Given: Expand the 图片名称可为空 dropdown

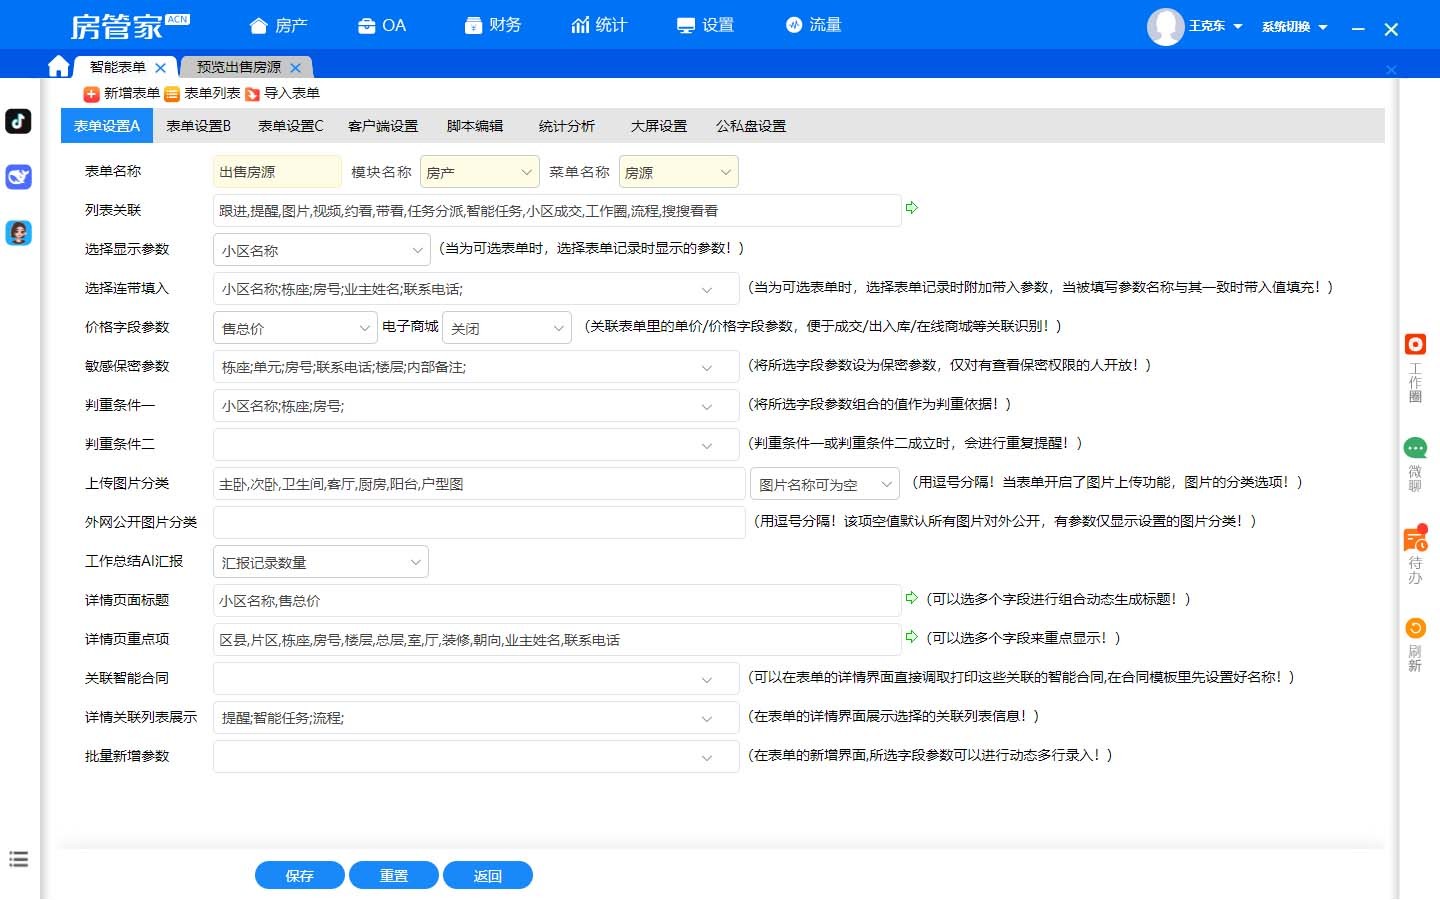Looking at the screenshot, I should 824,484.
